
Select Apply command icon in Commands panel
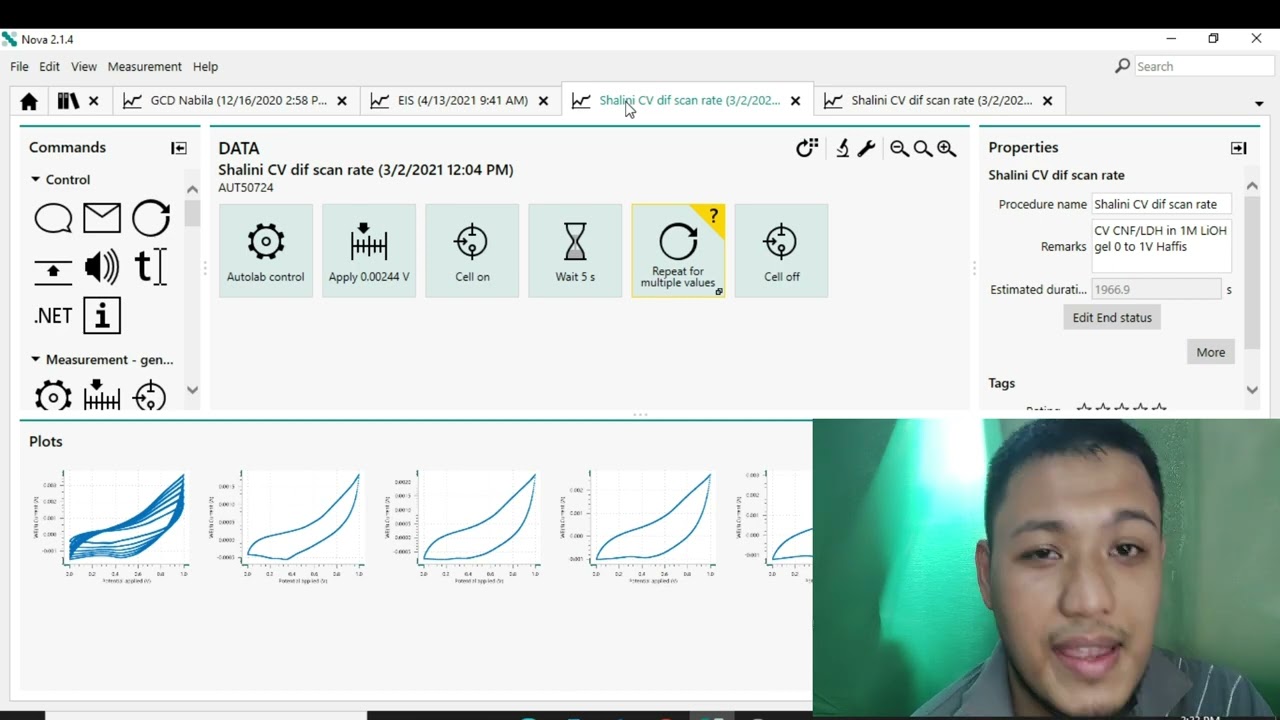(x=102, y=397)
